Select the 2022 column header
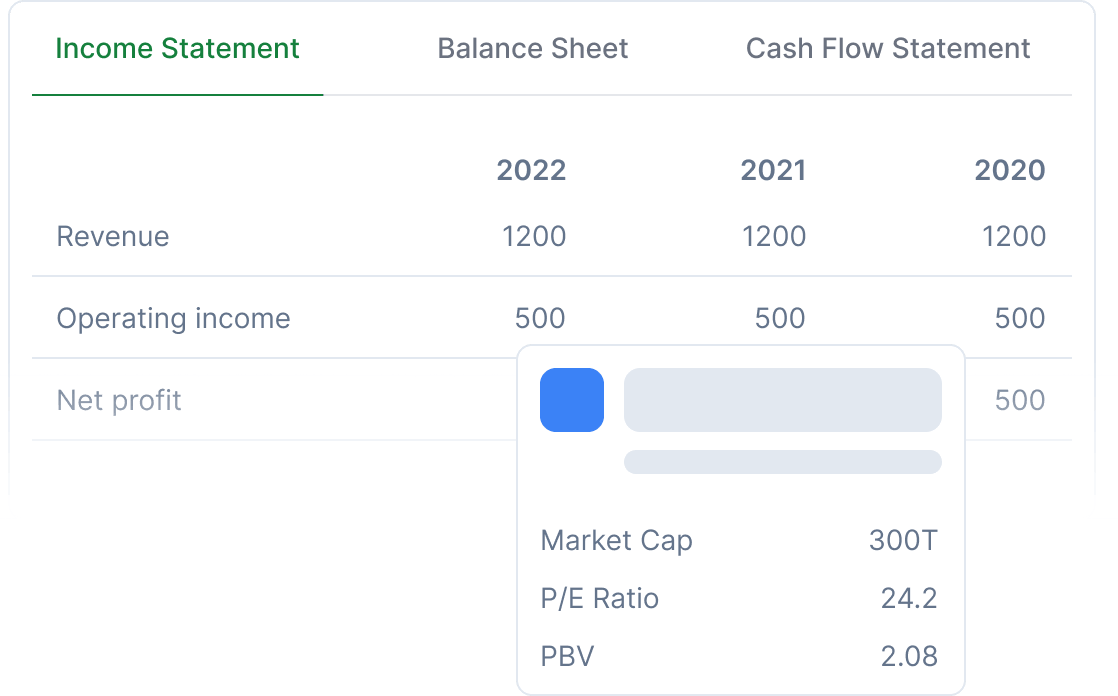Viewport: 1118px width, 696px height. 531,170
